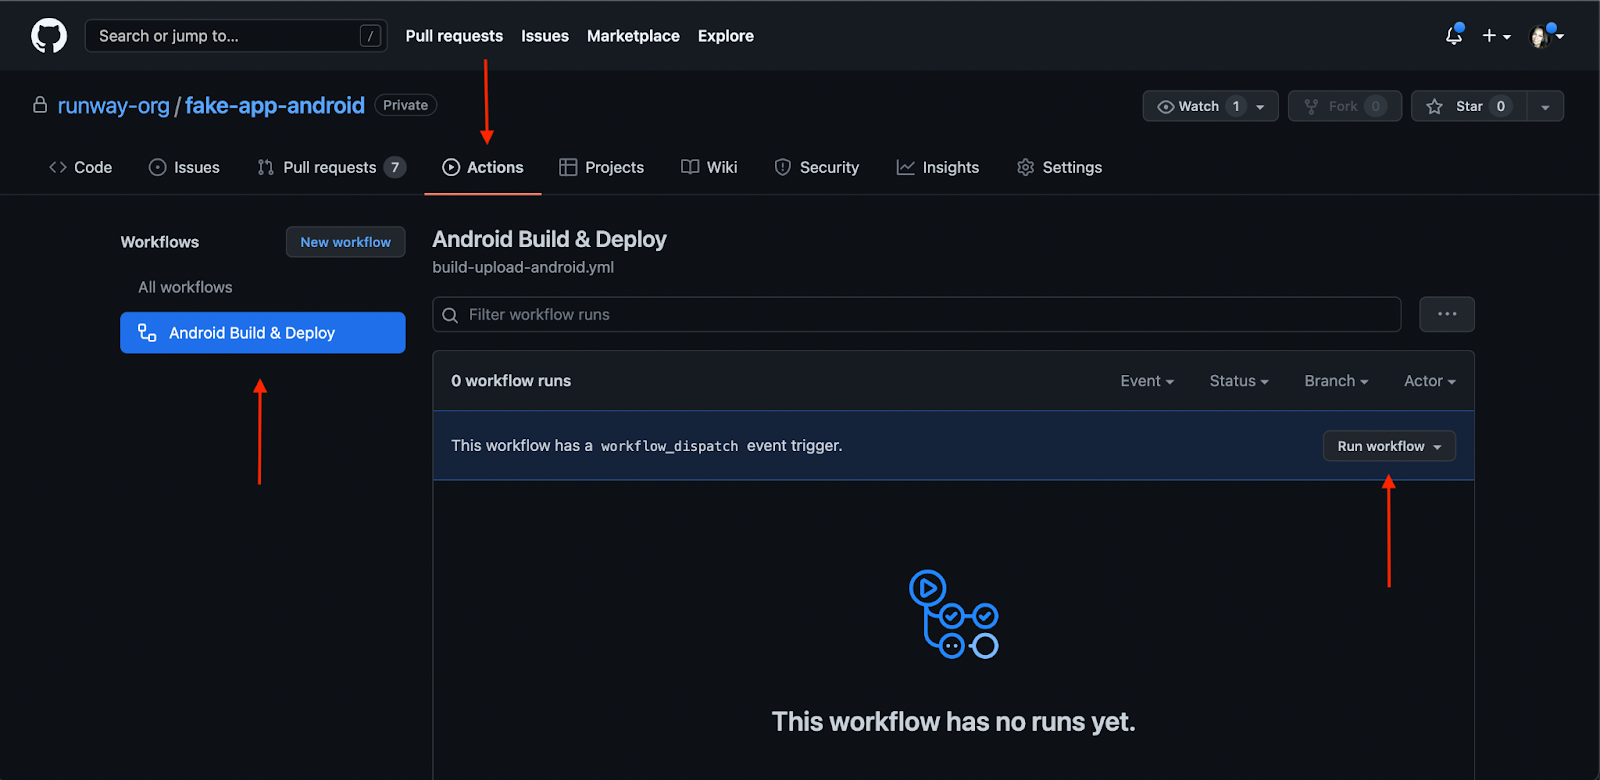Expand the Status filter dropdown
The image size is (1600, 780).
[1239, 381]
